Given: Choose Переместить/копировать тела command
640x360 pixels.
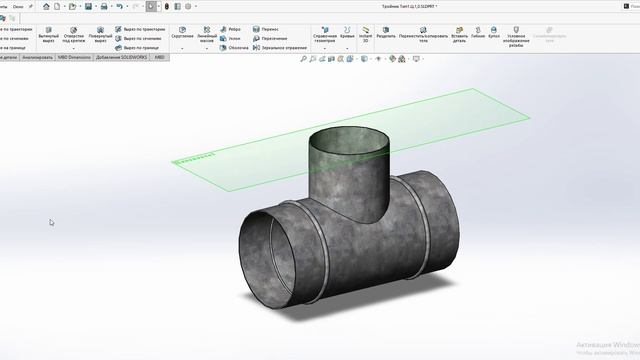Looking at the screenshot, I should point(423,34).
